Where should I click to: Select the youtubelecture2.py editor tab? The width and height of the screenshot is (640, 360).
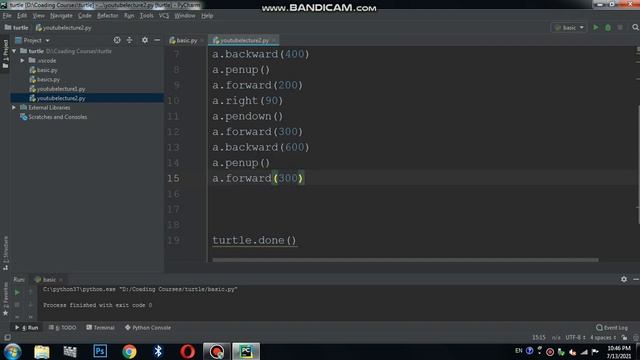coord(243,40)
